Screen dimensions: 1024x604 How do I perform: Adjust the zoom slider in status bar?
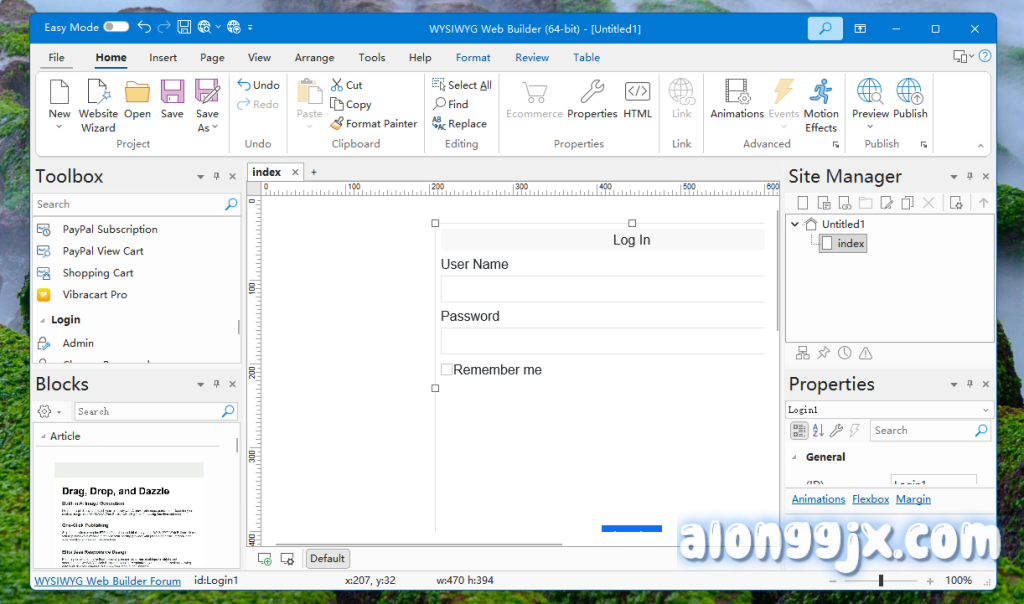click(x=881, y=581)
